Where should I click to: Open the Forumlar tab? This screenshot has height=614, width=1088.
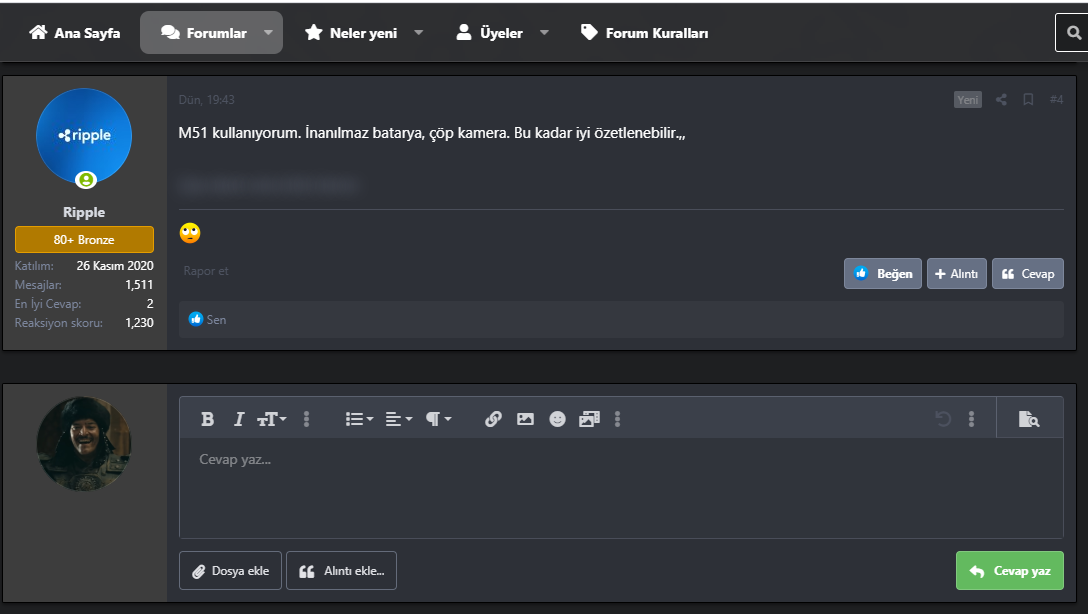click(203, 33)
